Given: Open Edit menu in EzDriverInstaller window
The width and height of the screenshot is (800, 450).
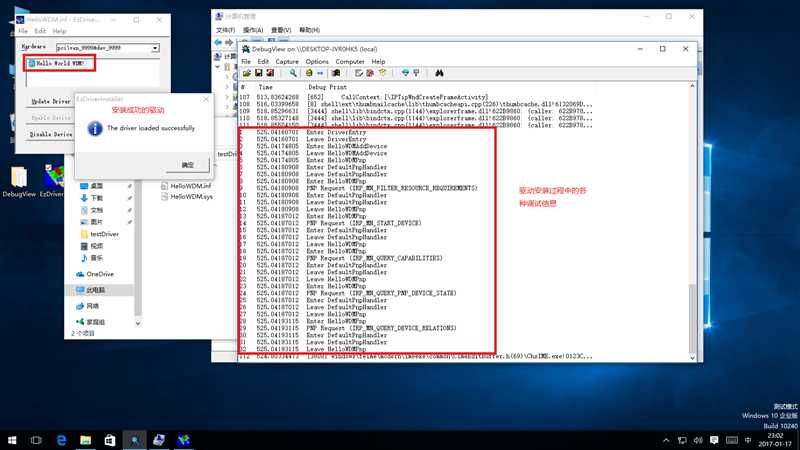Looking at the screenshot, I should point(40,31).
